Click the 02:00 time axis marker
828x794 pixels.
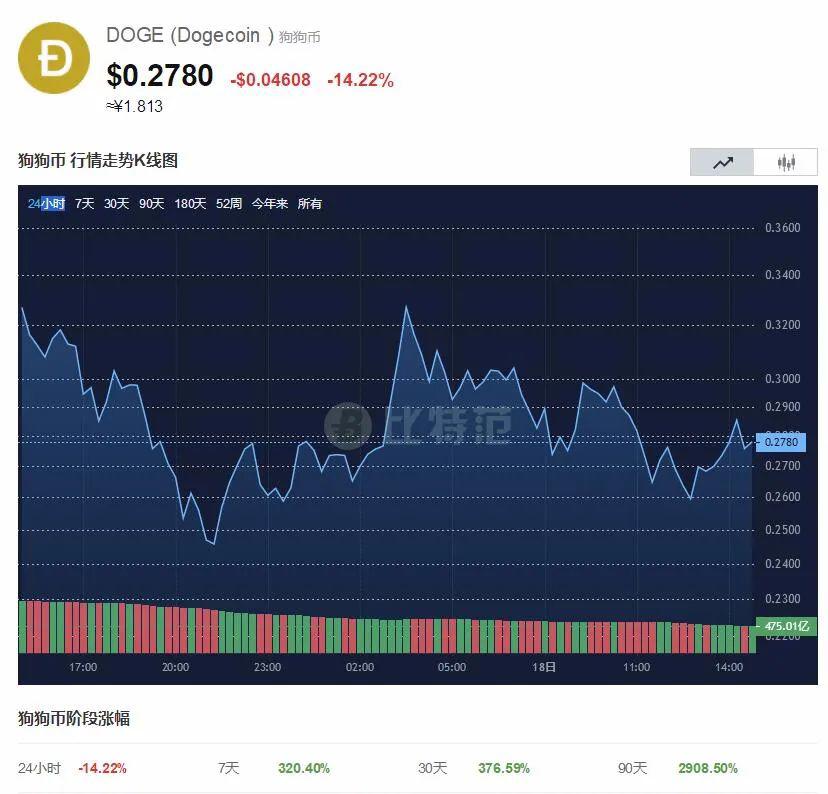tap(359, 667)
